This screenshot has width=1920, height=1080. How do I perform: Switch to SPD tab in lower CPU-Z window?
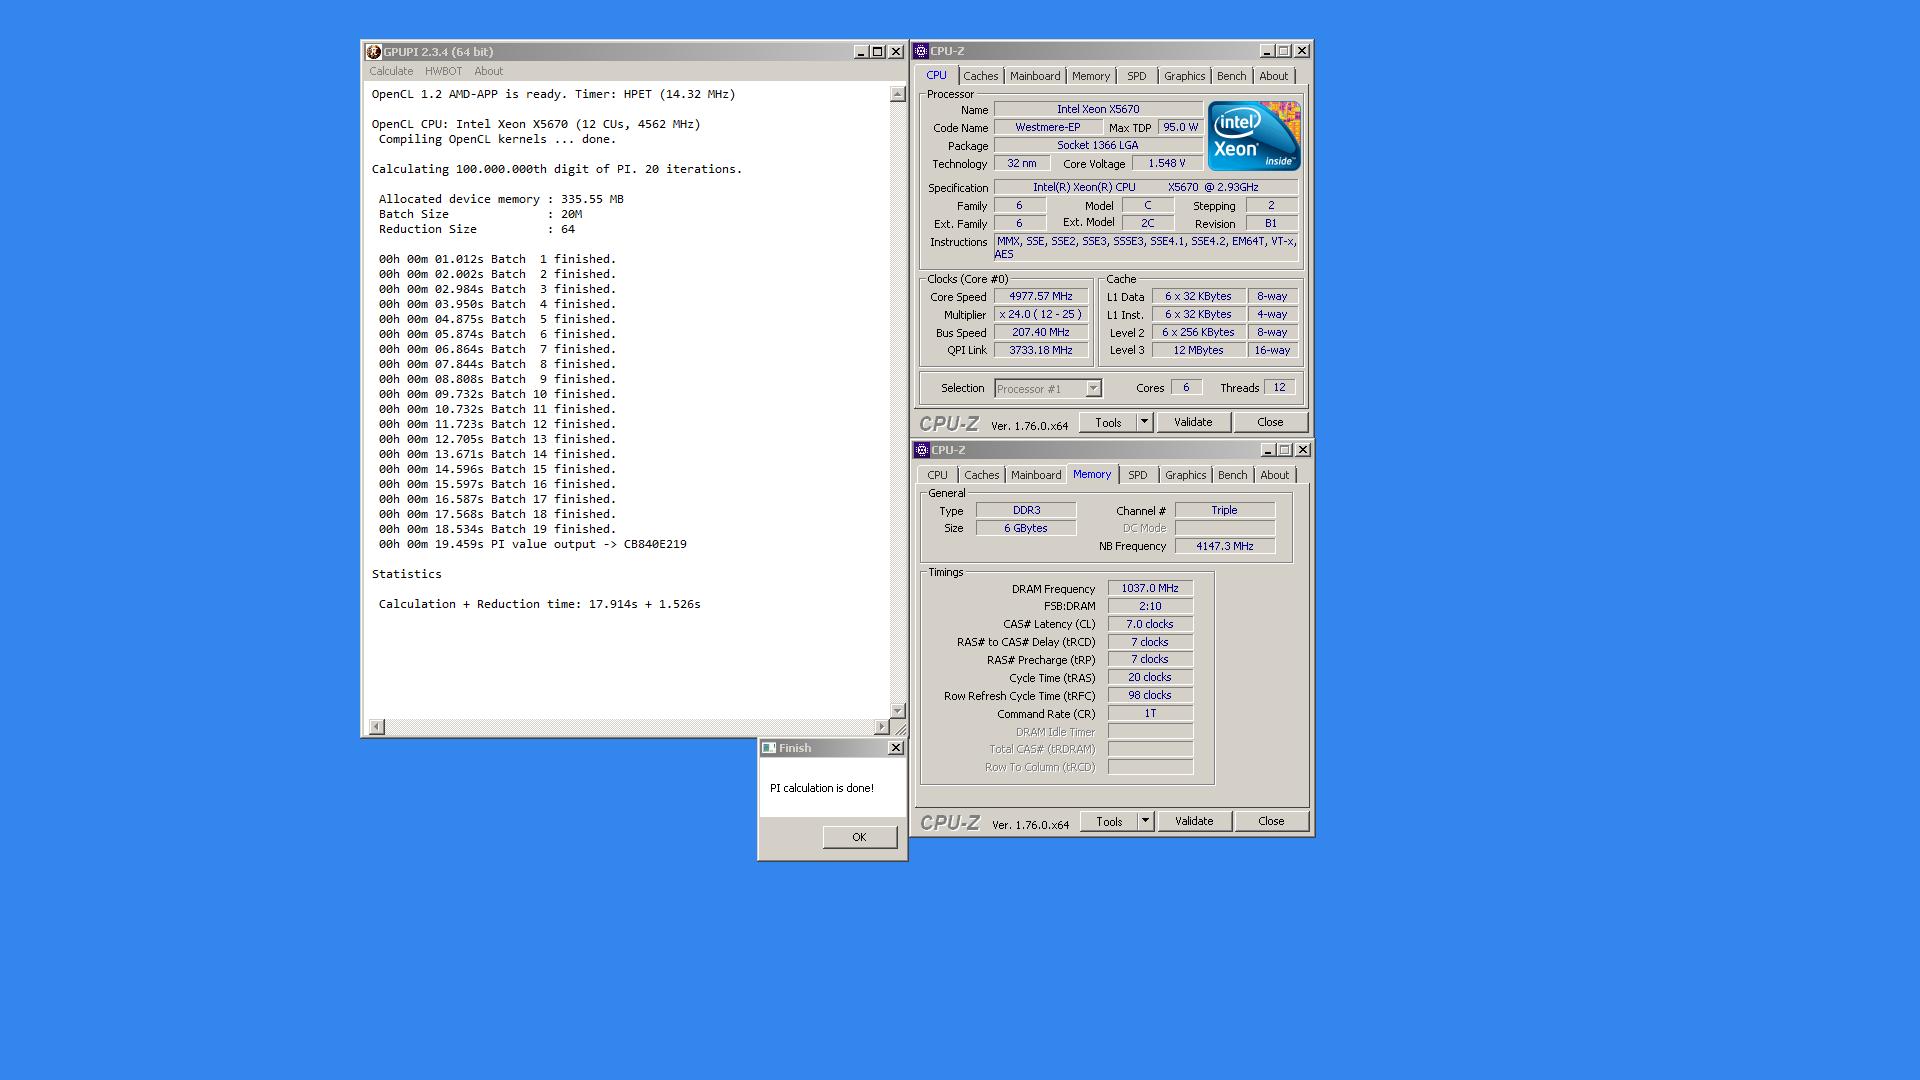click(x=1138, y=475)
